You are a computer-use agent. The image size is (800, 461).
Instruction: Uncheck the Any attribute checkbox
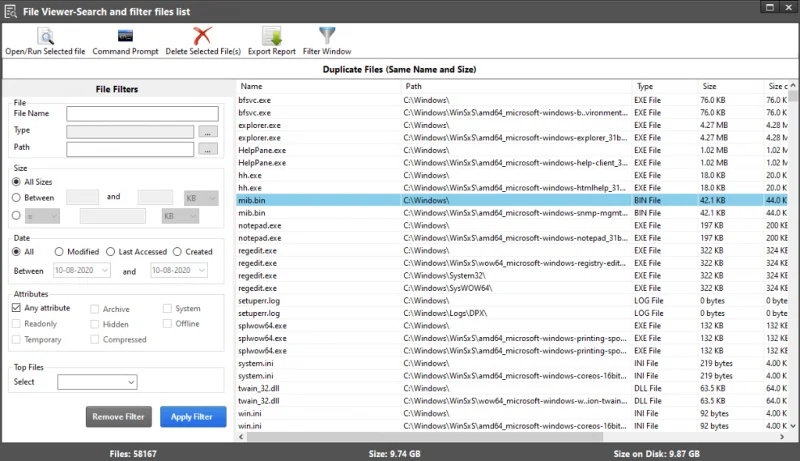[17, 308]
